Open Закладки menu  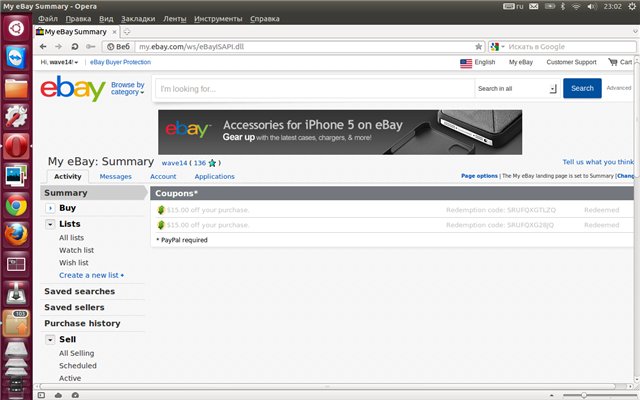138,19
